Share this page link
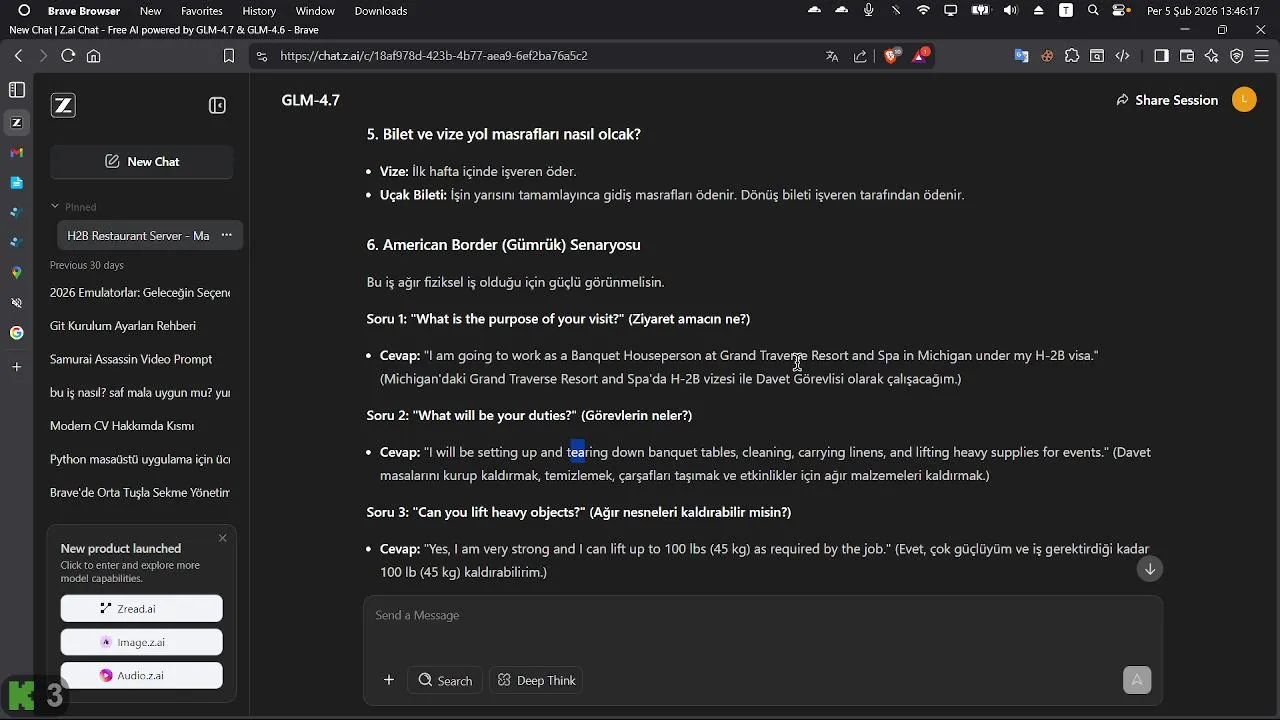1280x720 pixels. [860, 56]
